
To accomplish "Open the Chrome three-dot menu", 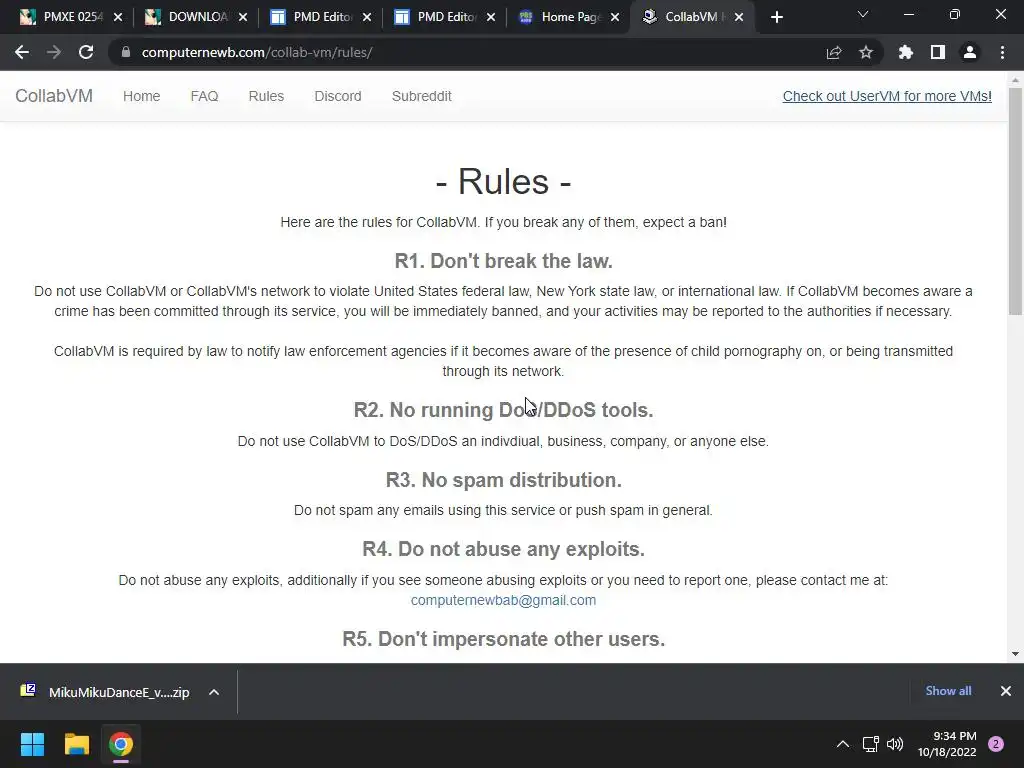I will click(x=1002, y=52).
